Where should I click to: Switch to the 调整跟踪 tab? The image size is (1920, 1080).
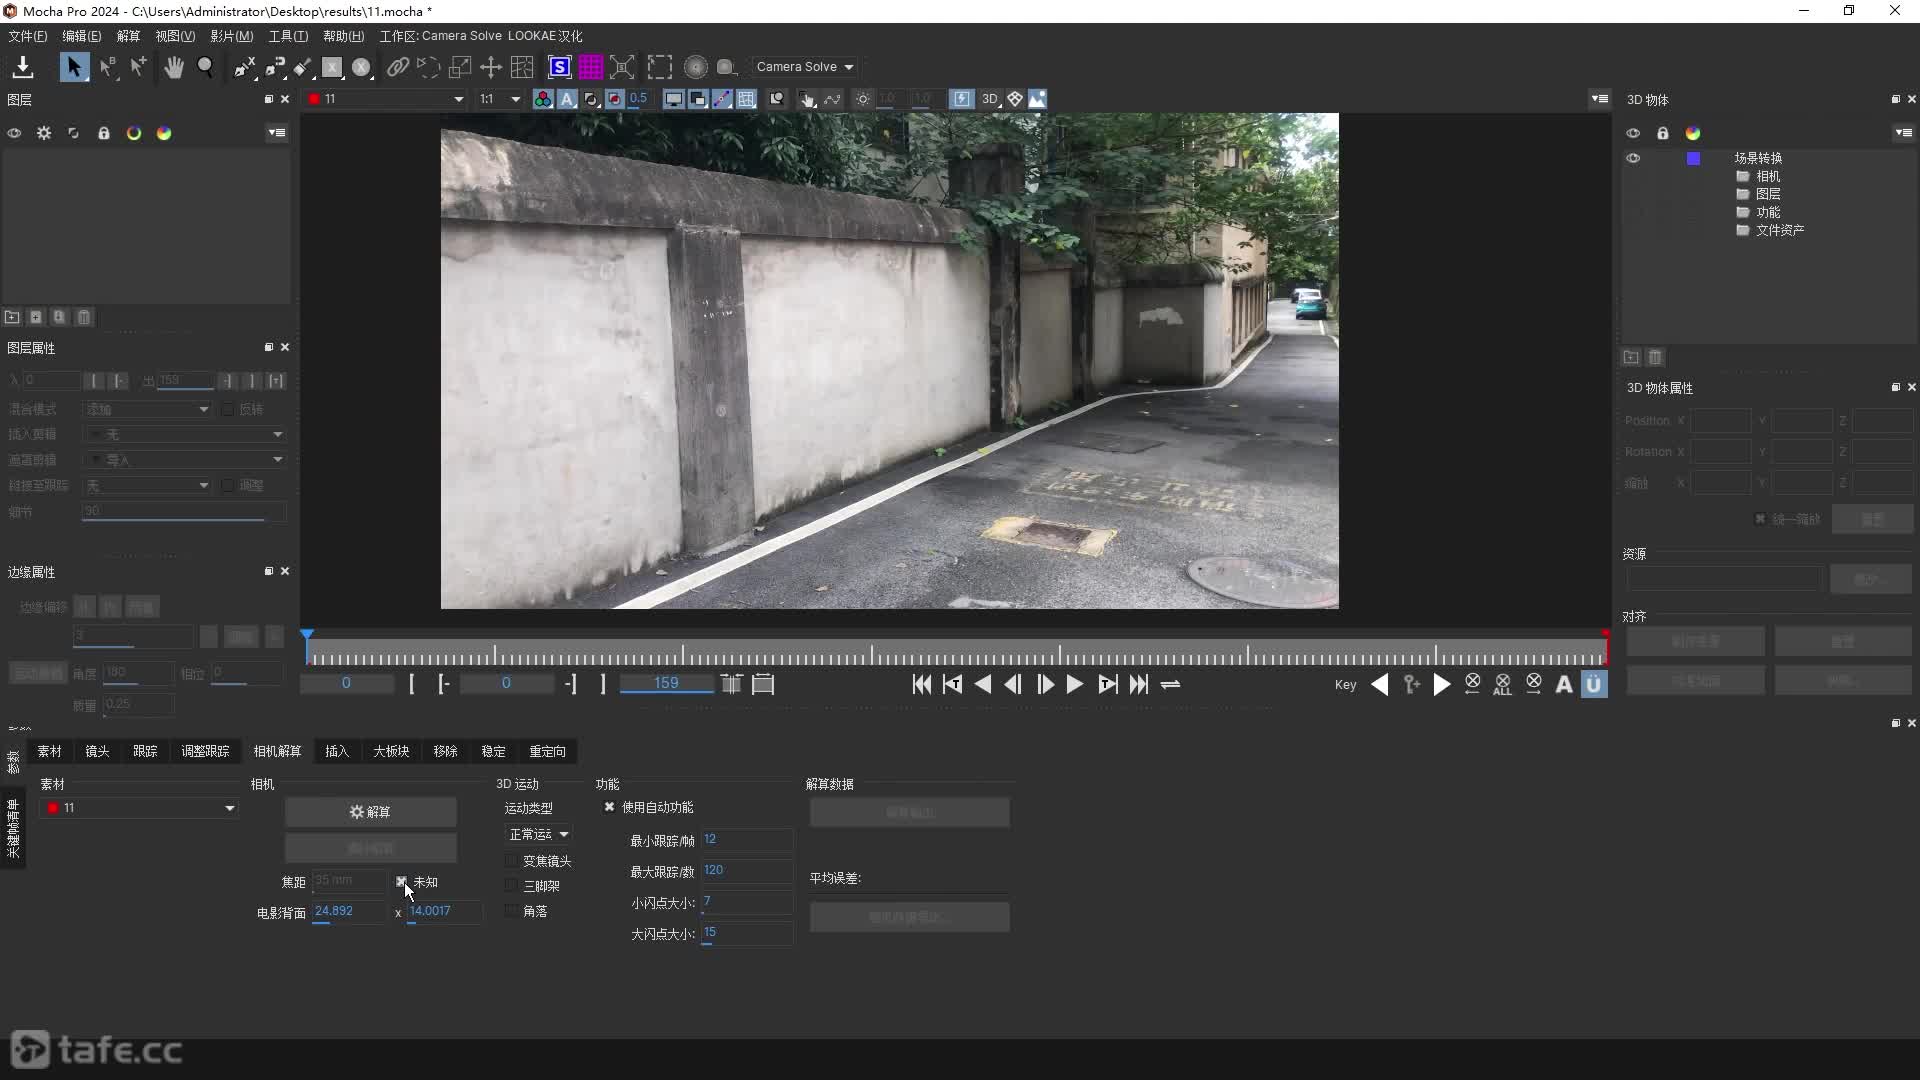205,751
